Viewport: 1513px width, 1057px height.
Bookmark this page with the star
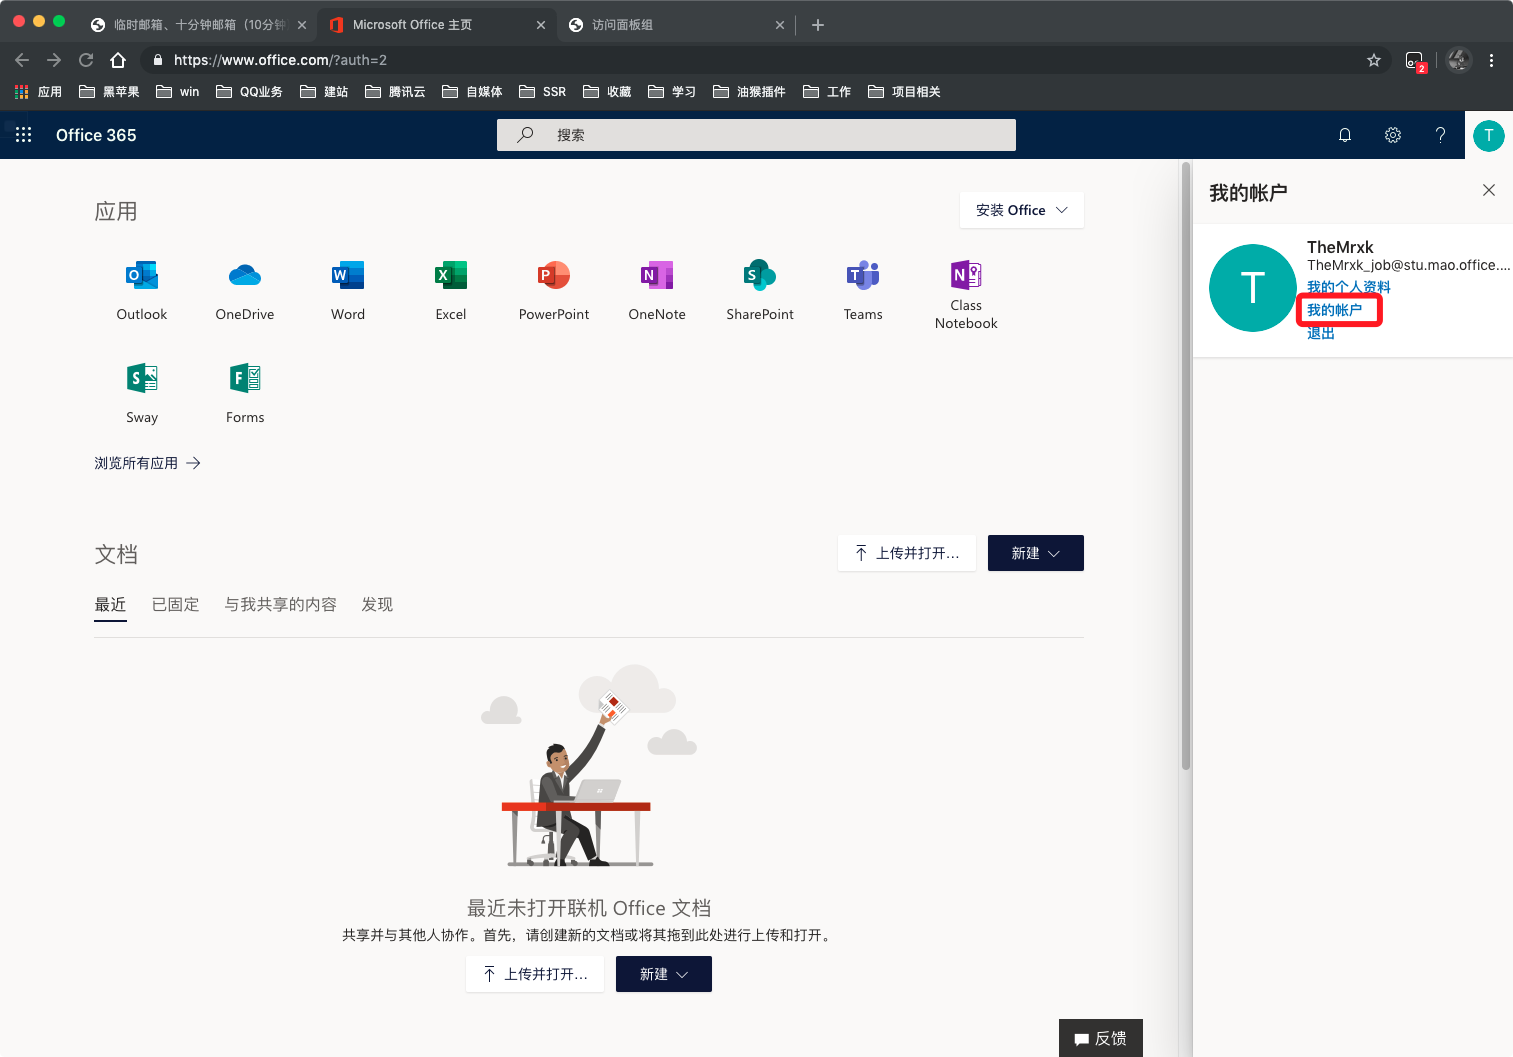tap(1374, 60)
